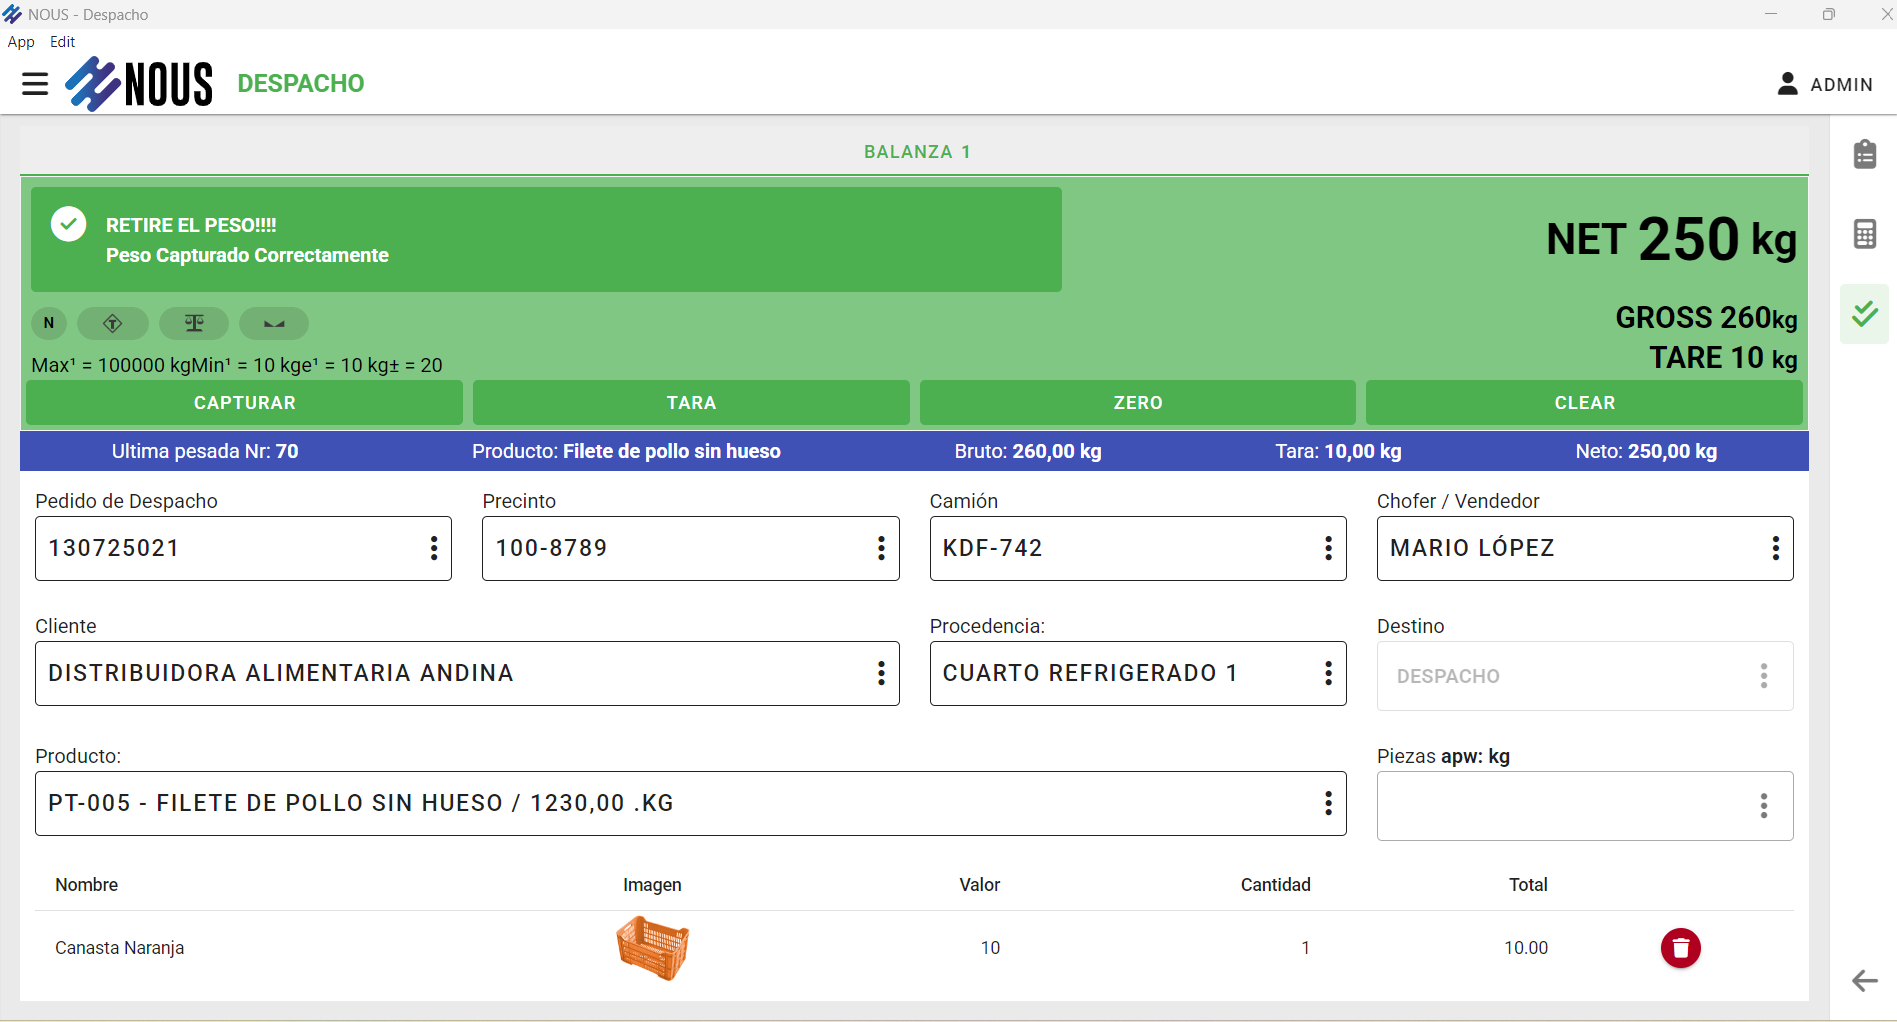Screen dimensions: 1897x1022
Task: Click the orange basket image thumbnail
Action: (653, 948)
